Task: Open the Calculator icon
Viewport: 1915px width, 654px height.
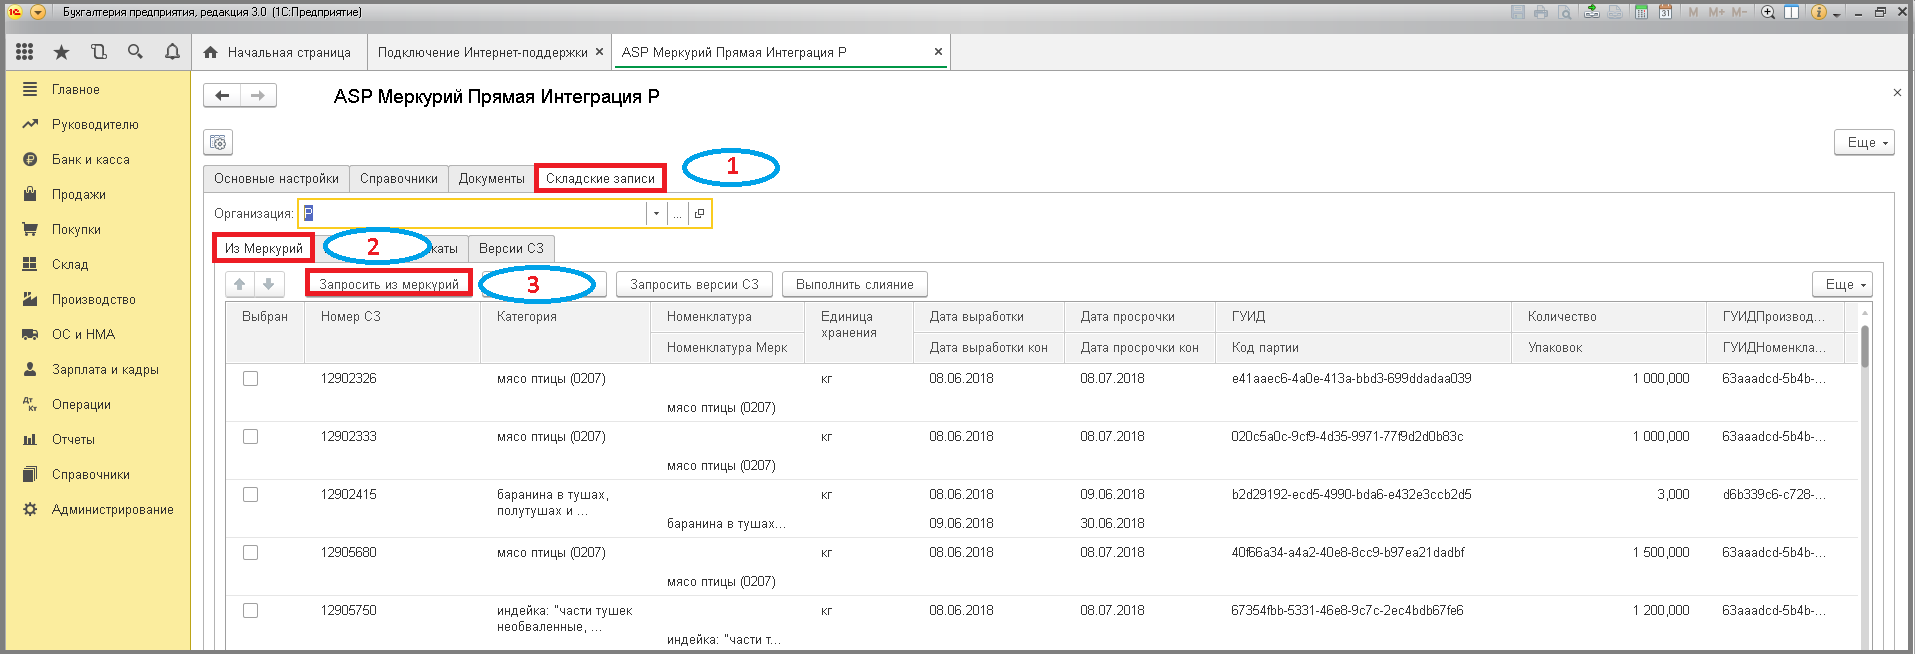Action: click(1641, 12)
